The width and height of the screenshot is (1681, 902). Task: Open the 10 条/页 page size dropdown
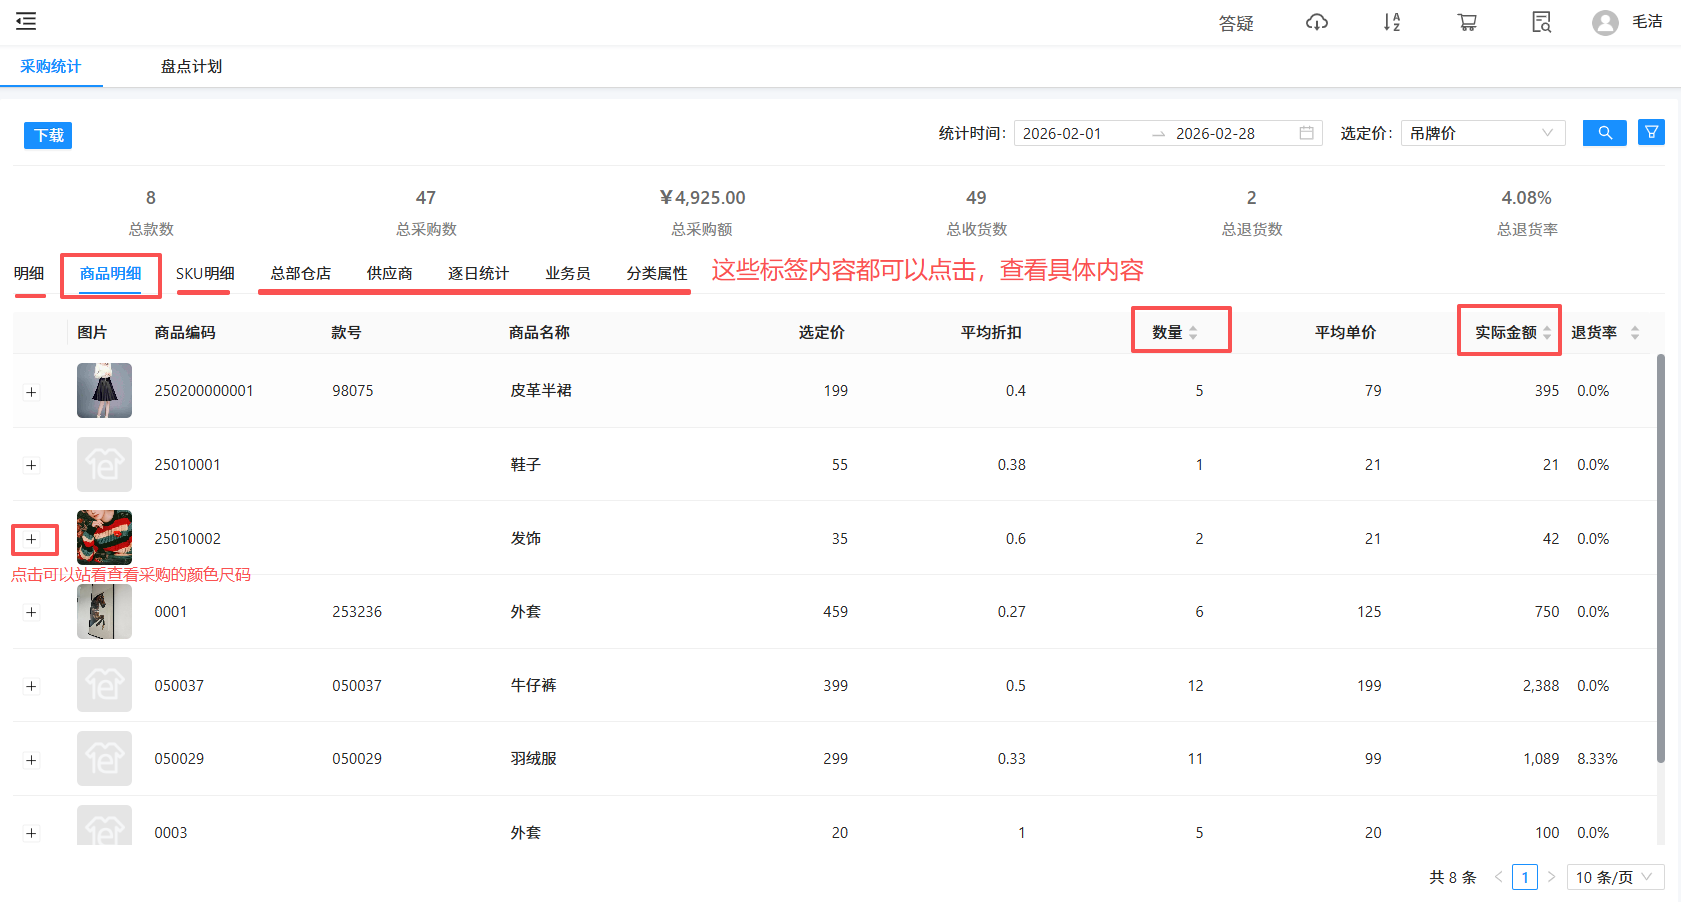[x=1614, y=877]
